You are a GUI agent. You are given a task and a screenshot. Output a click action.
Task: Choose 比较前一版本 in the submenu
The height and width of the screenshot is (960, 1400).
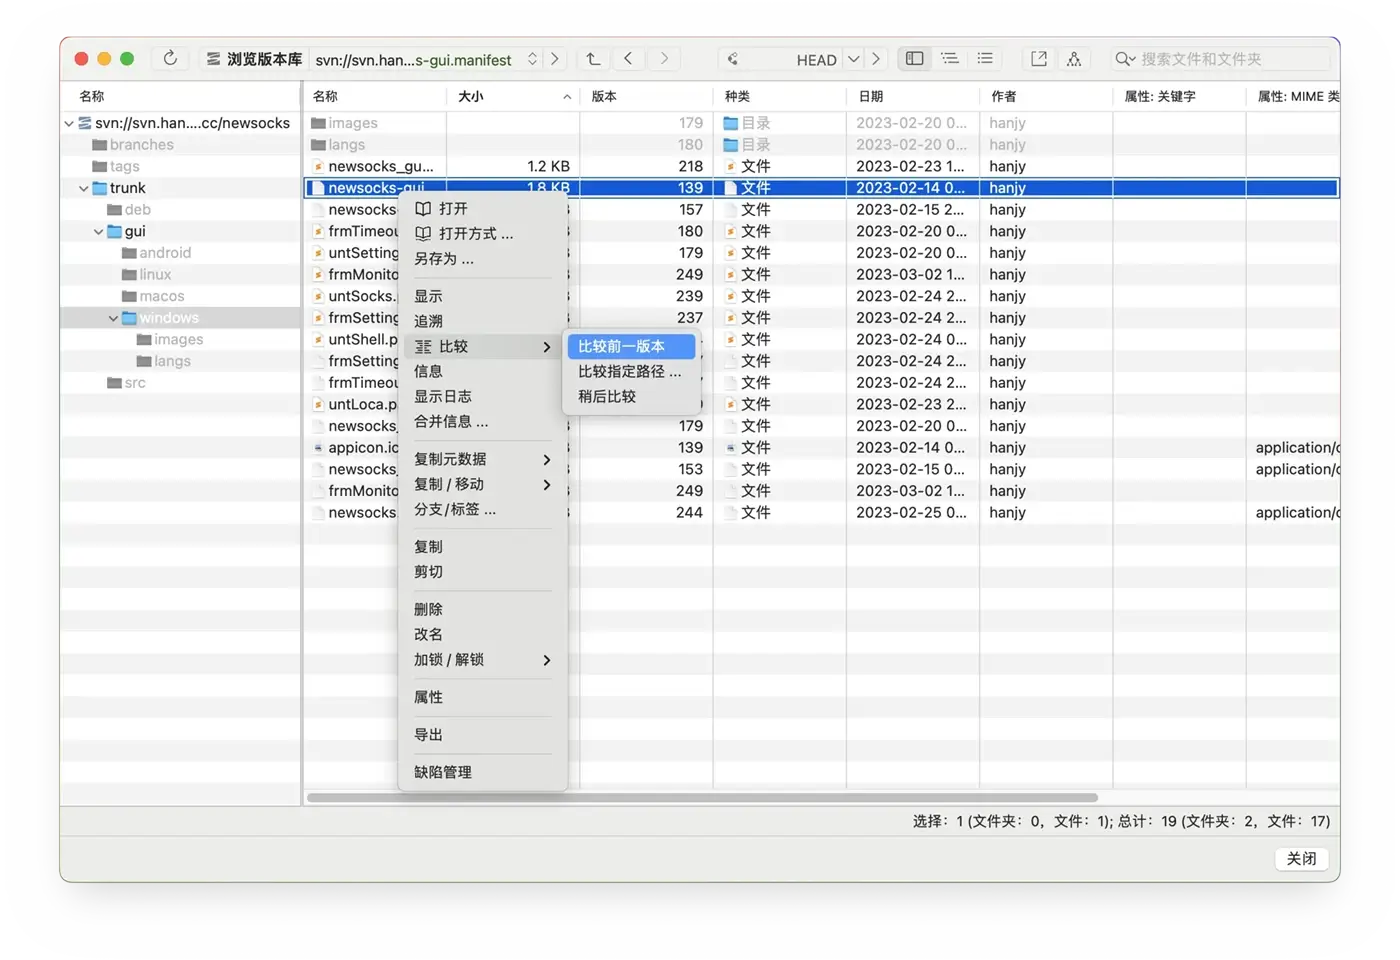tap(631, 346)
